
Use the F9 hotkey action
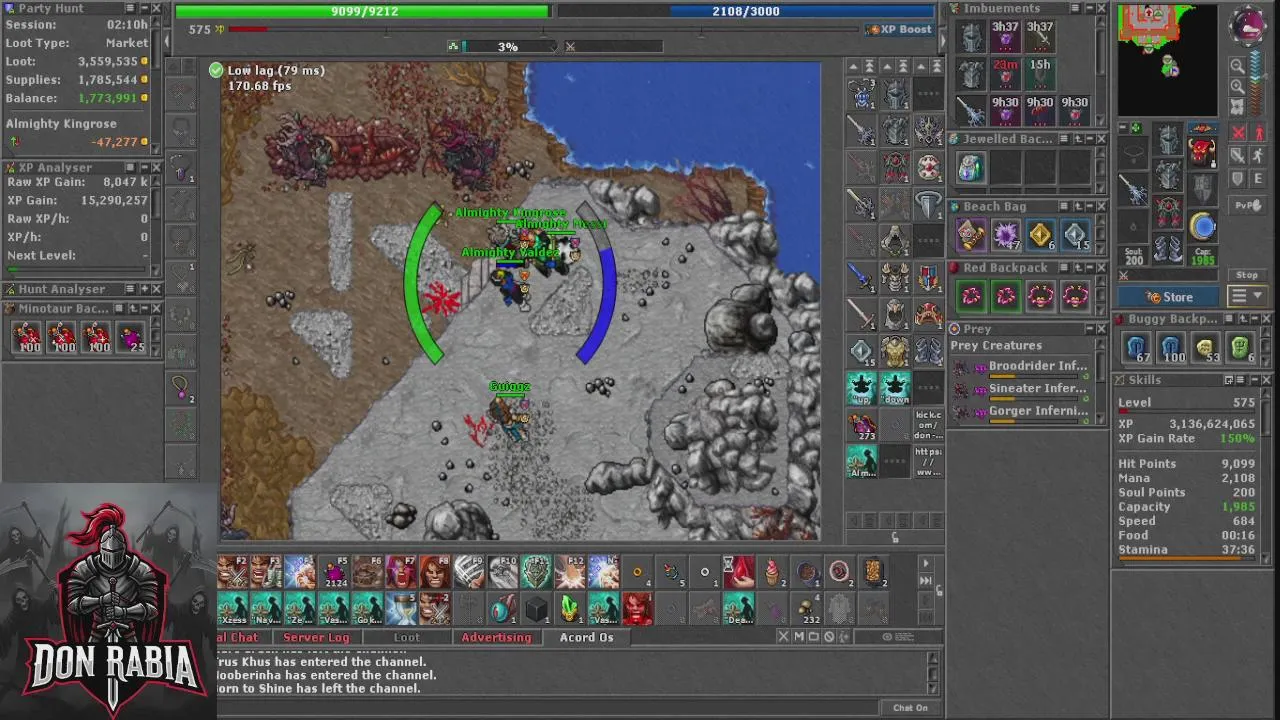pos(469,572)
